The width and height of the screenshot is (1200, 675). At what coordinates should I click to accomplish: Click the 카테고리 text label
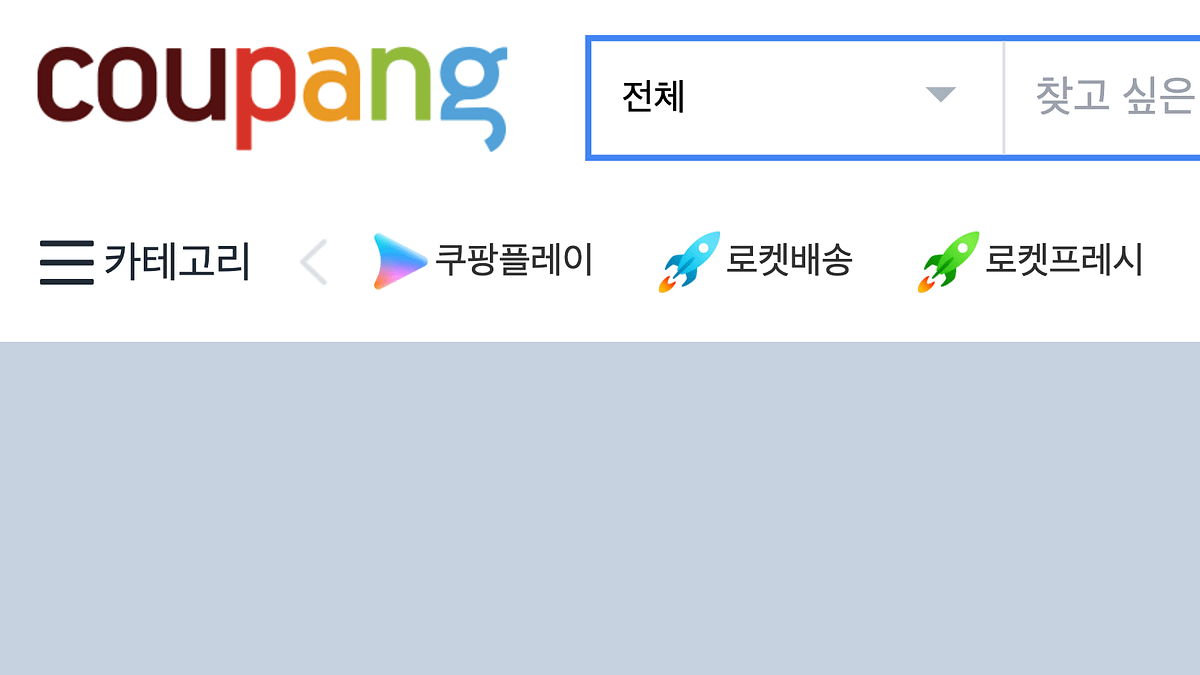(177, 262)
